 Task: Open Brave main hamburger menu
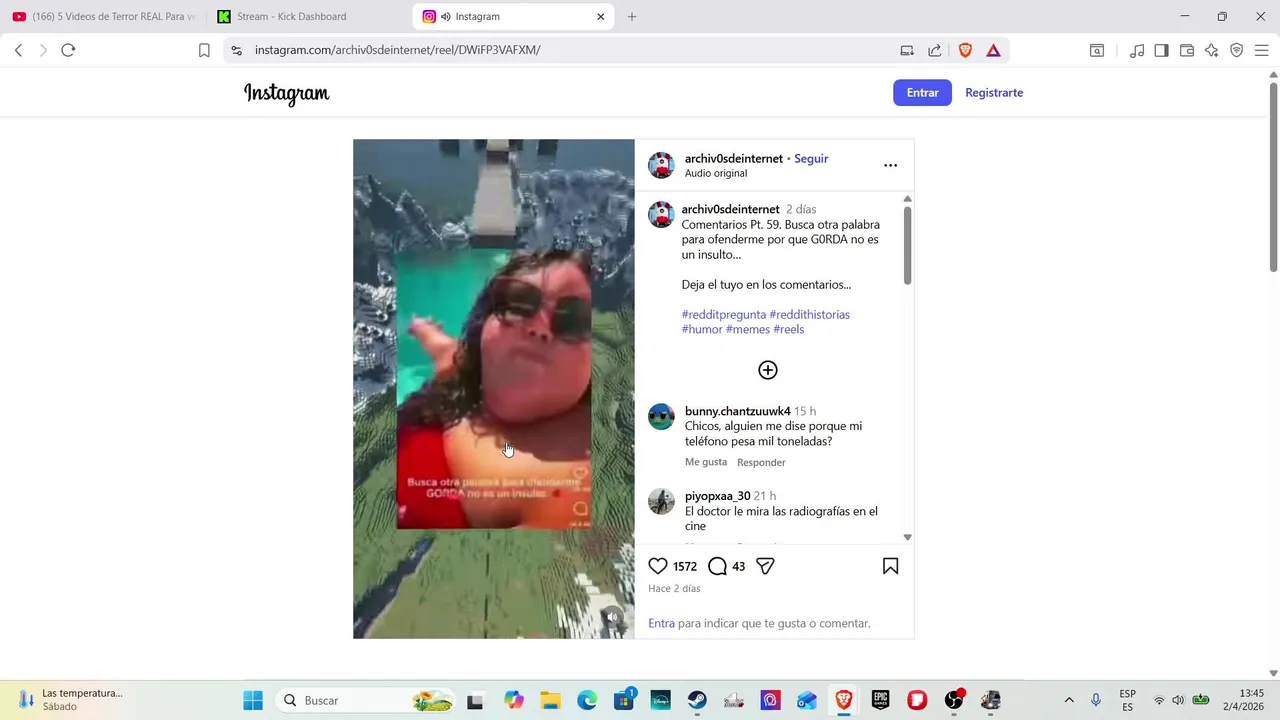pyautogui.click(x=1262, y=50)
